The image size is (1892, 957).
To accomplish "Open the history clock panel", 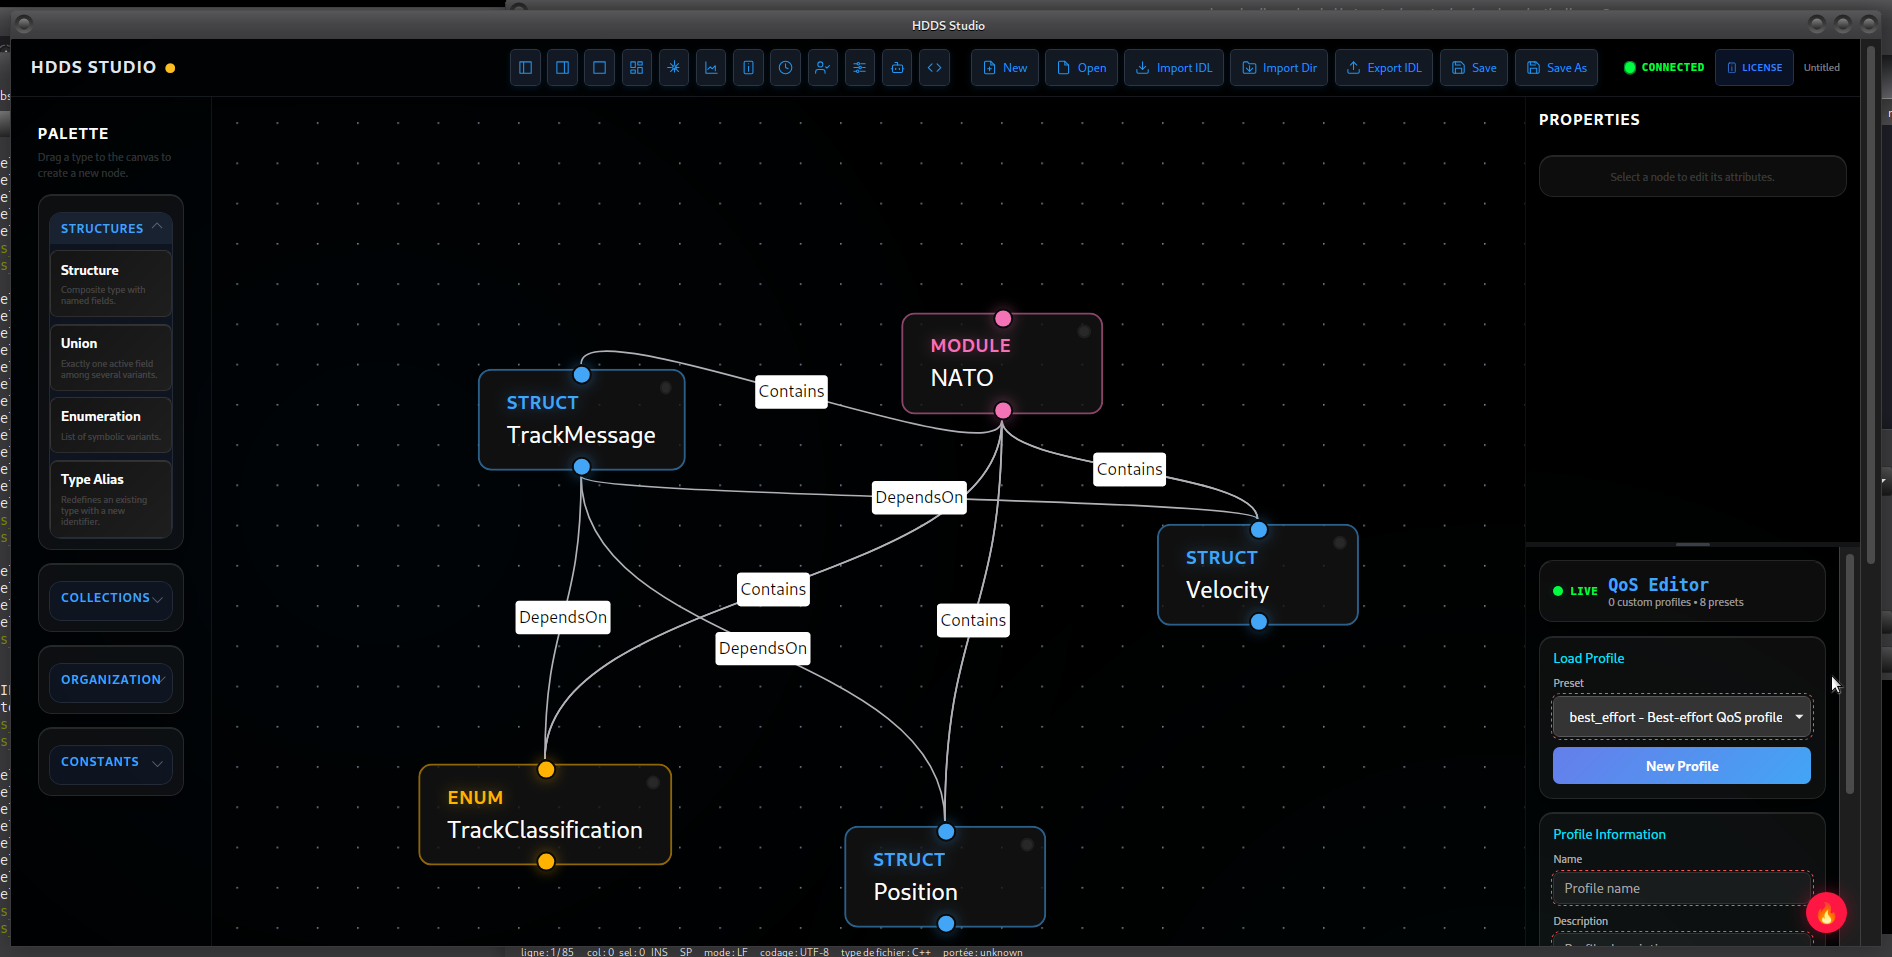I will (x=785, y=67).
